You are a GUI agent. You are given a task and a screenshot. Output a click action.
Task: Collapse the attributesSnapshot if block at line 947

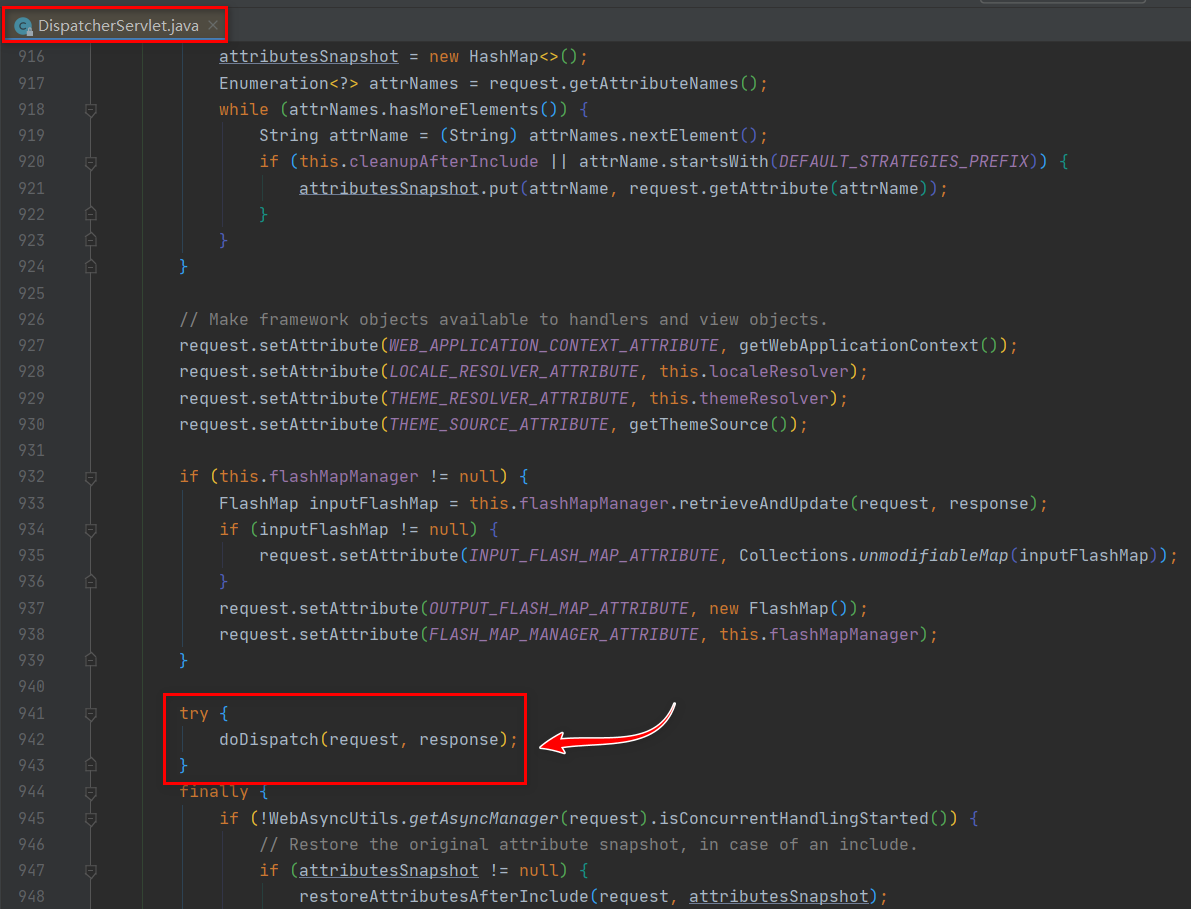[90, 871]
